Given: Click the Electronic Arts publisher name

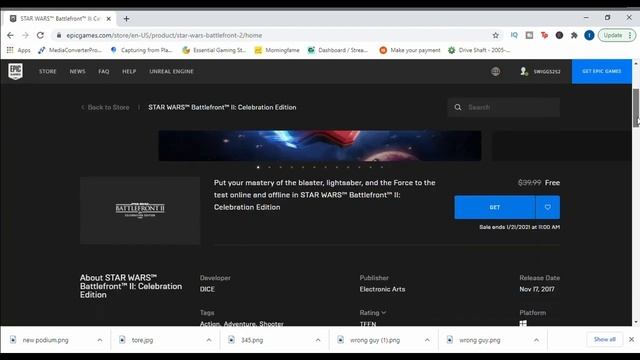Looking at the screenshot, I should 382,289.
